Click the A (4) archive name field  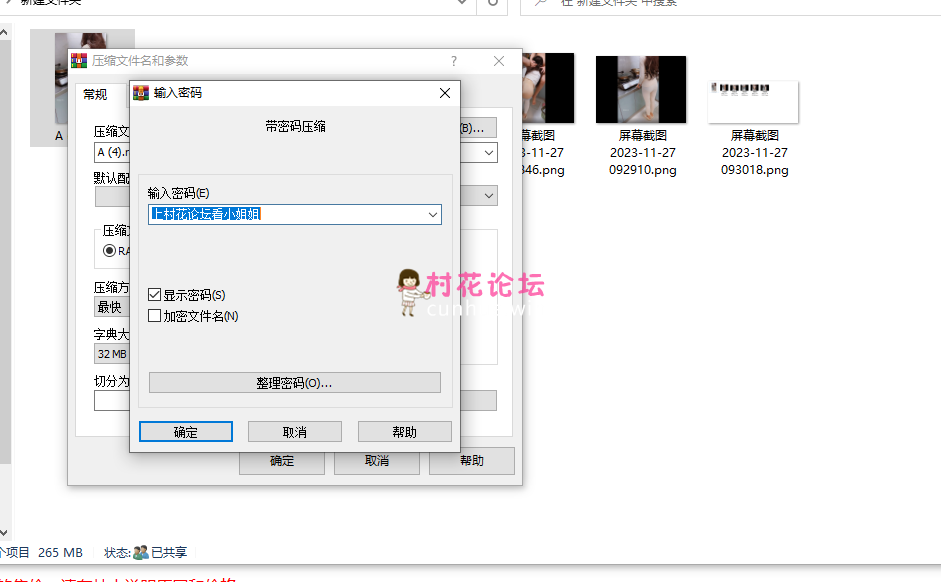point(112,152)
